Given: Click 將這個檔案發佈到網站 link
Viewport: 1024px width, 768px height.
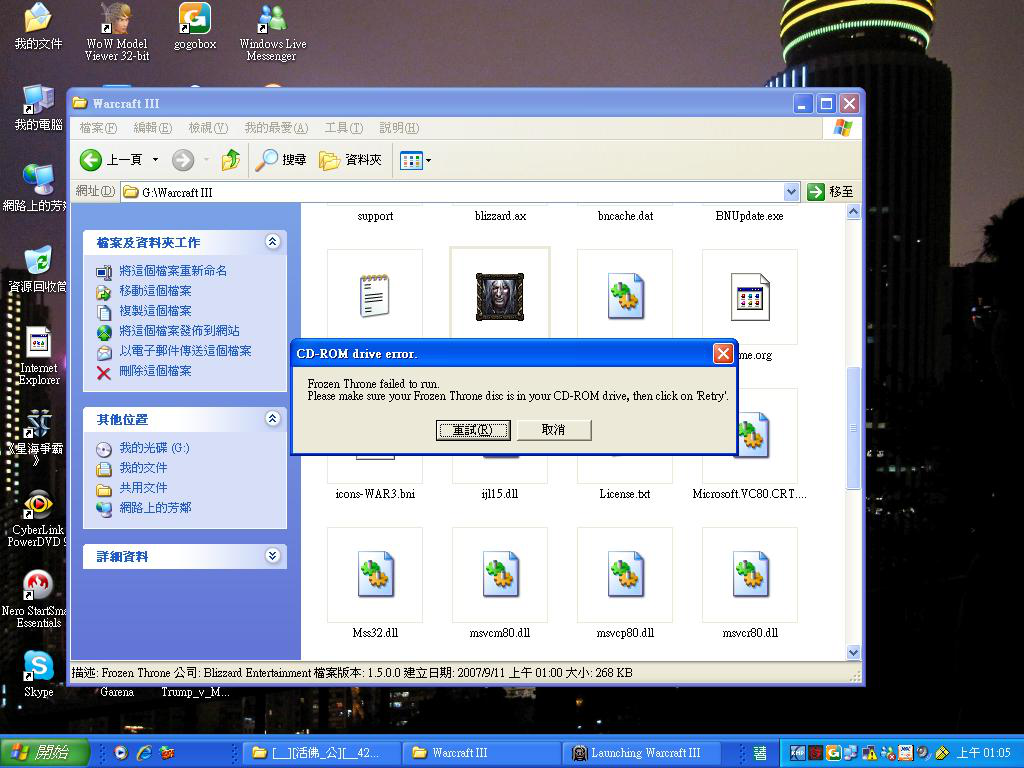Looking at the screenshot, I should [x=179, y=331].
